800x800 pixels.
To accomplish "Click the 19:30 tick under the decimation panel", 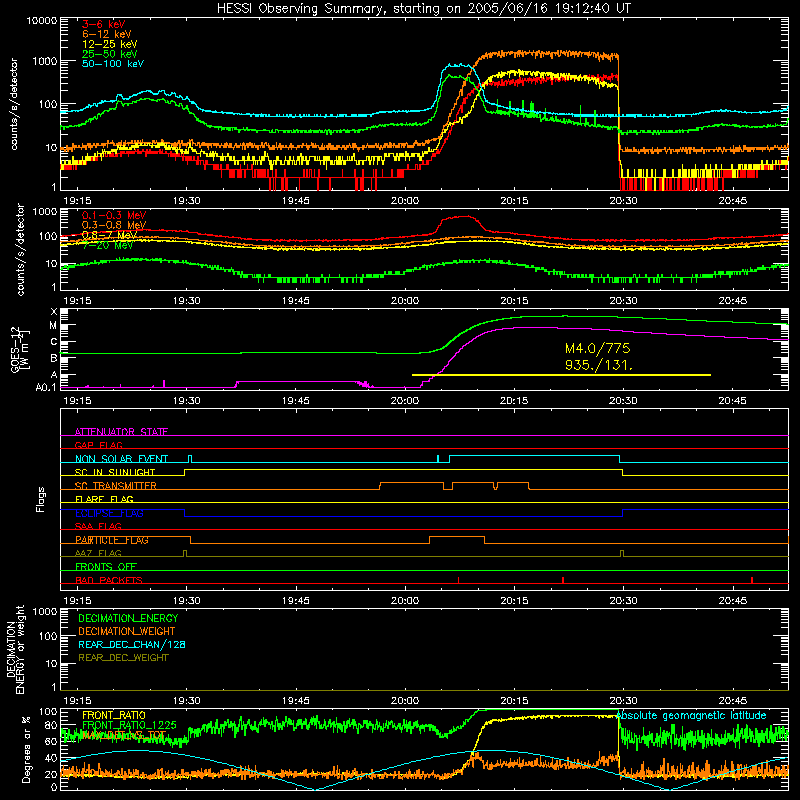I will [x=187, y=701].
